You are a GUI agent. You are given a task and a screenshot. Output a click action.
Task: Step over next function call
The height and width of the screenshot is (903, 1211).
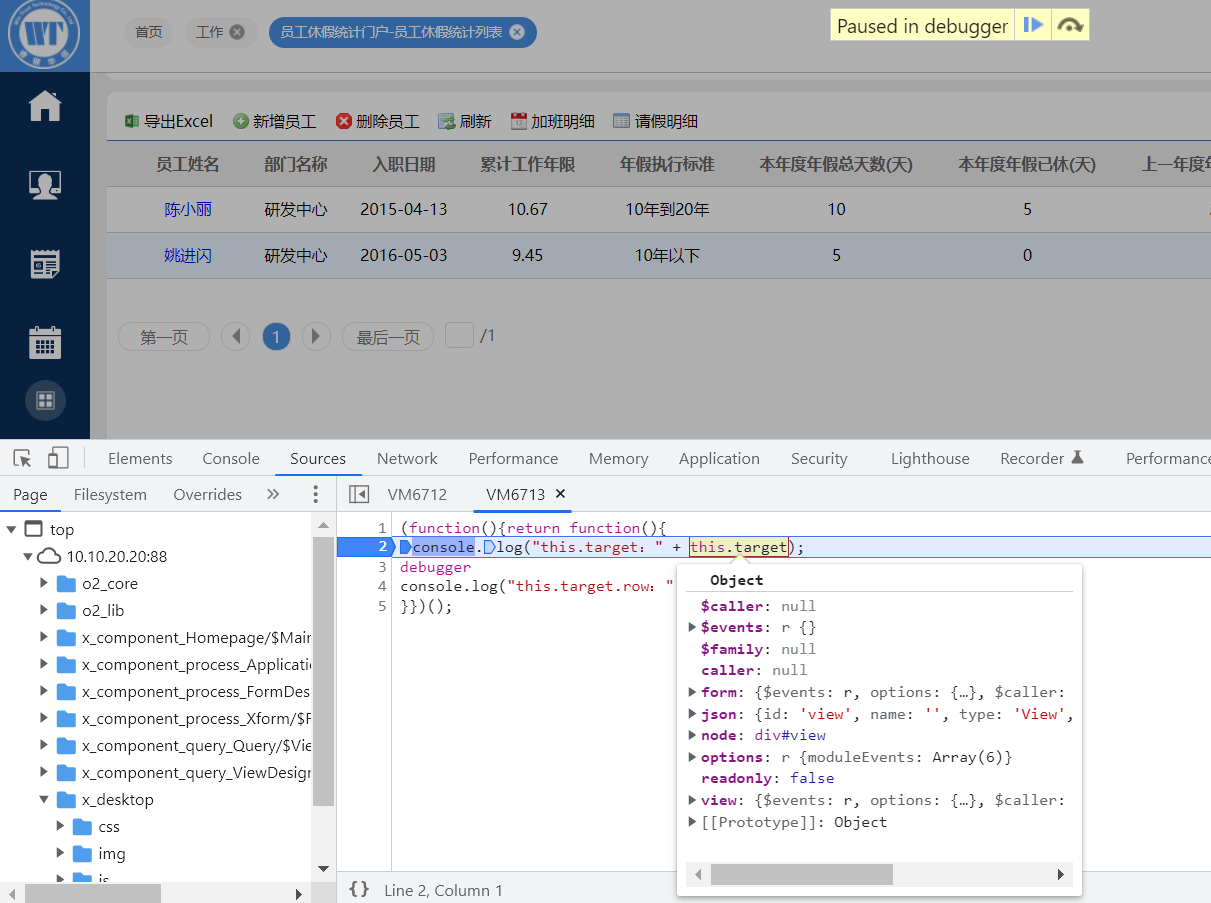[x=1070, y=26]
